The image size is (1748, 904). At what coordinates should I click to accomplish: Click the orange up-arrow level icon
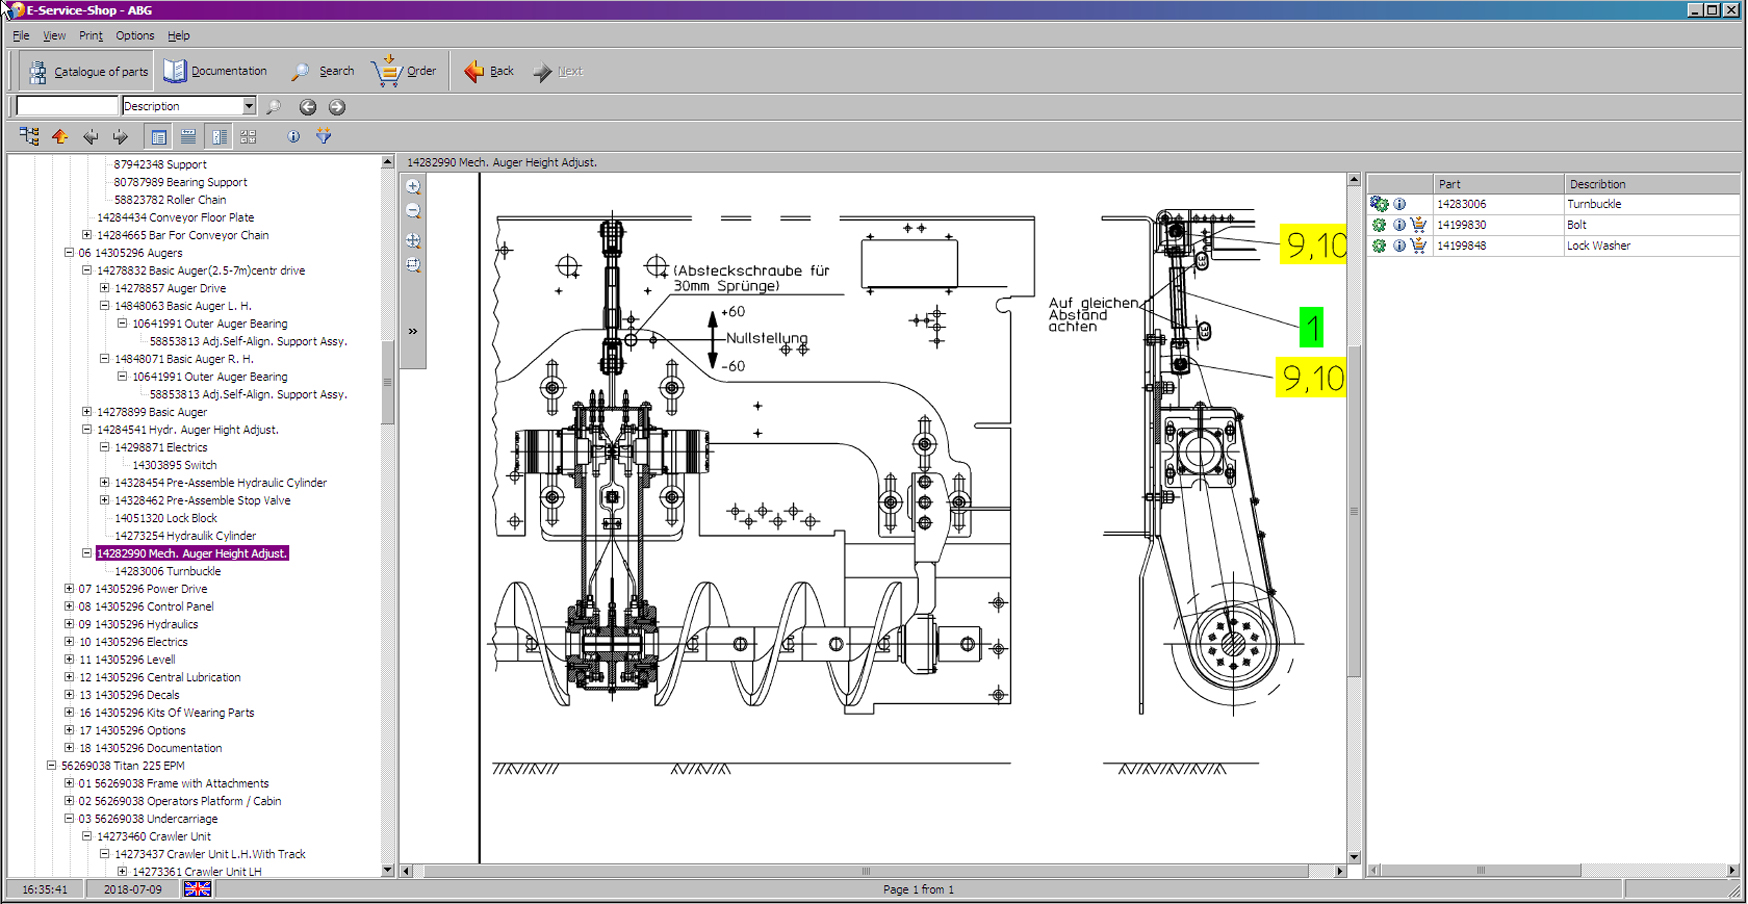tap(60, 136)
